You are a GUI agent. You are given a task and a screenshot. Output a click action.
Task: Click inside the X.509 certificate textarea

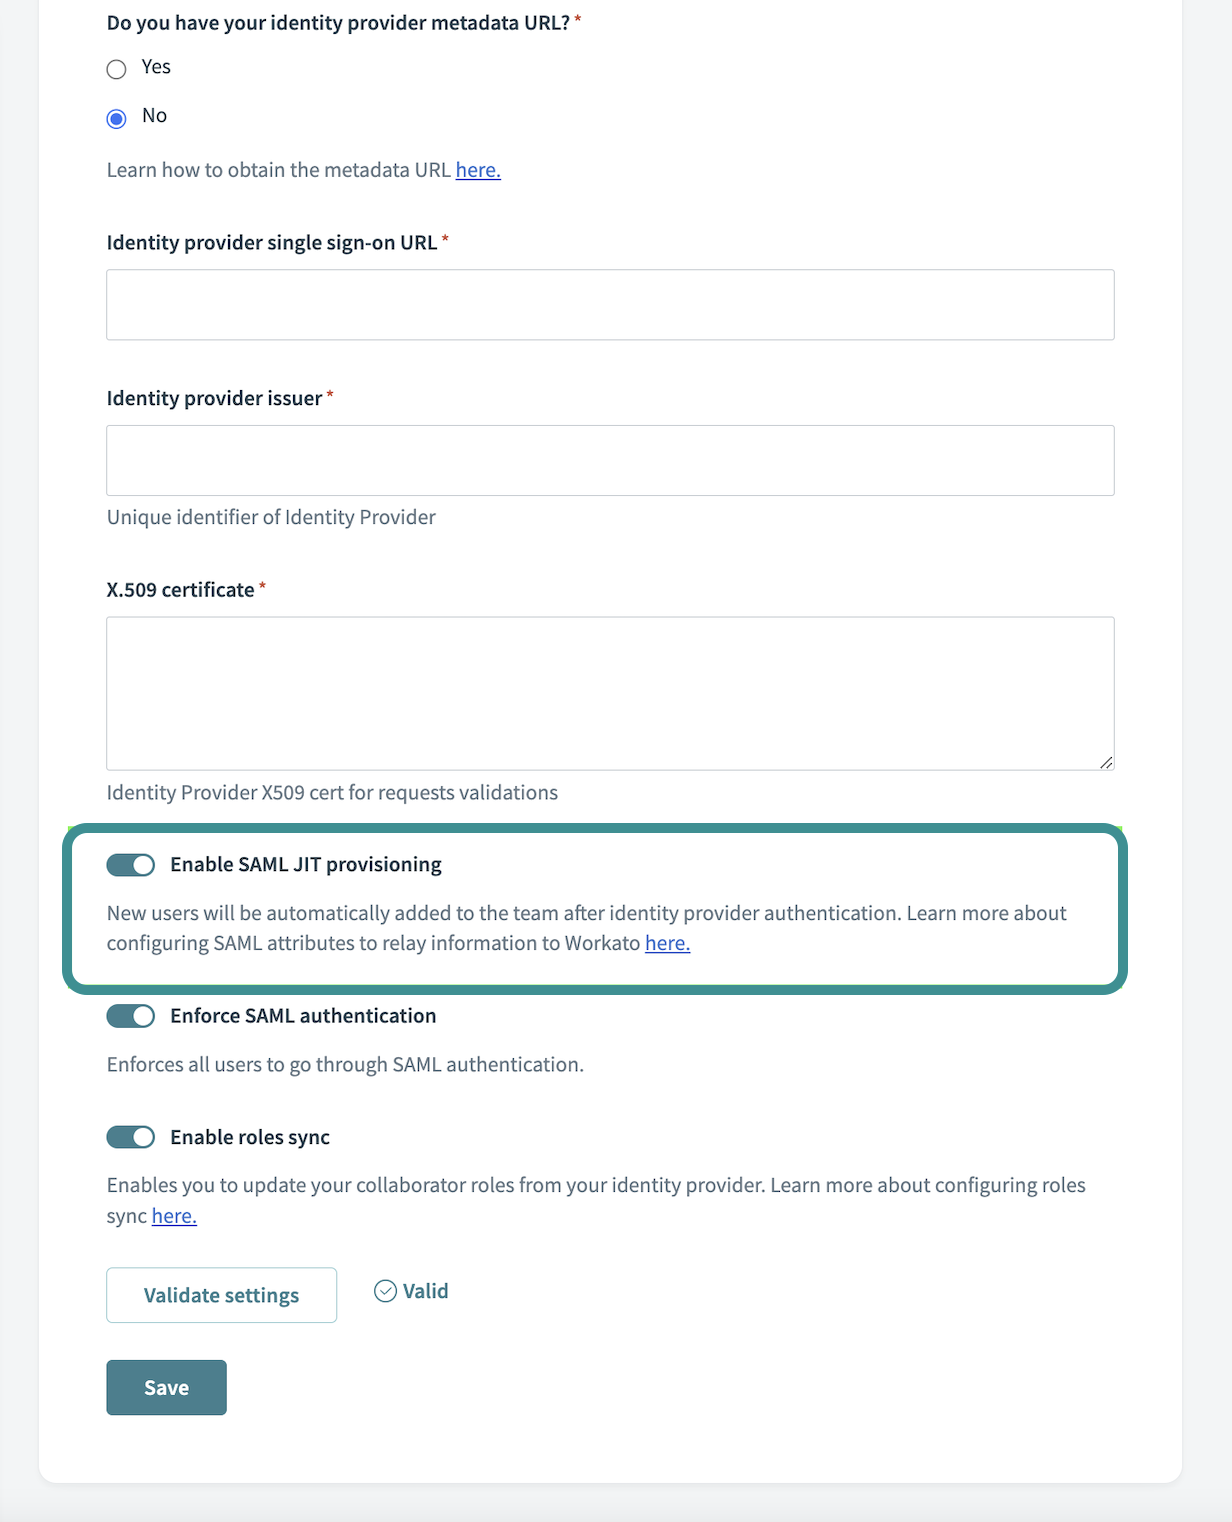pyautogui.click(x=610, y=692)
